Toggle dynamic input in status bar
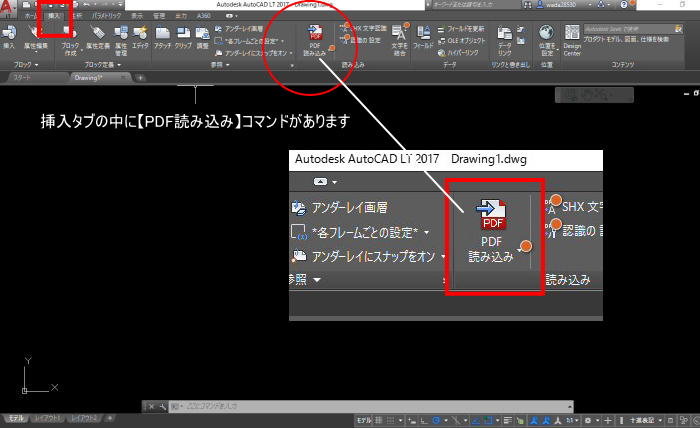 (412, 420)
